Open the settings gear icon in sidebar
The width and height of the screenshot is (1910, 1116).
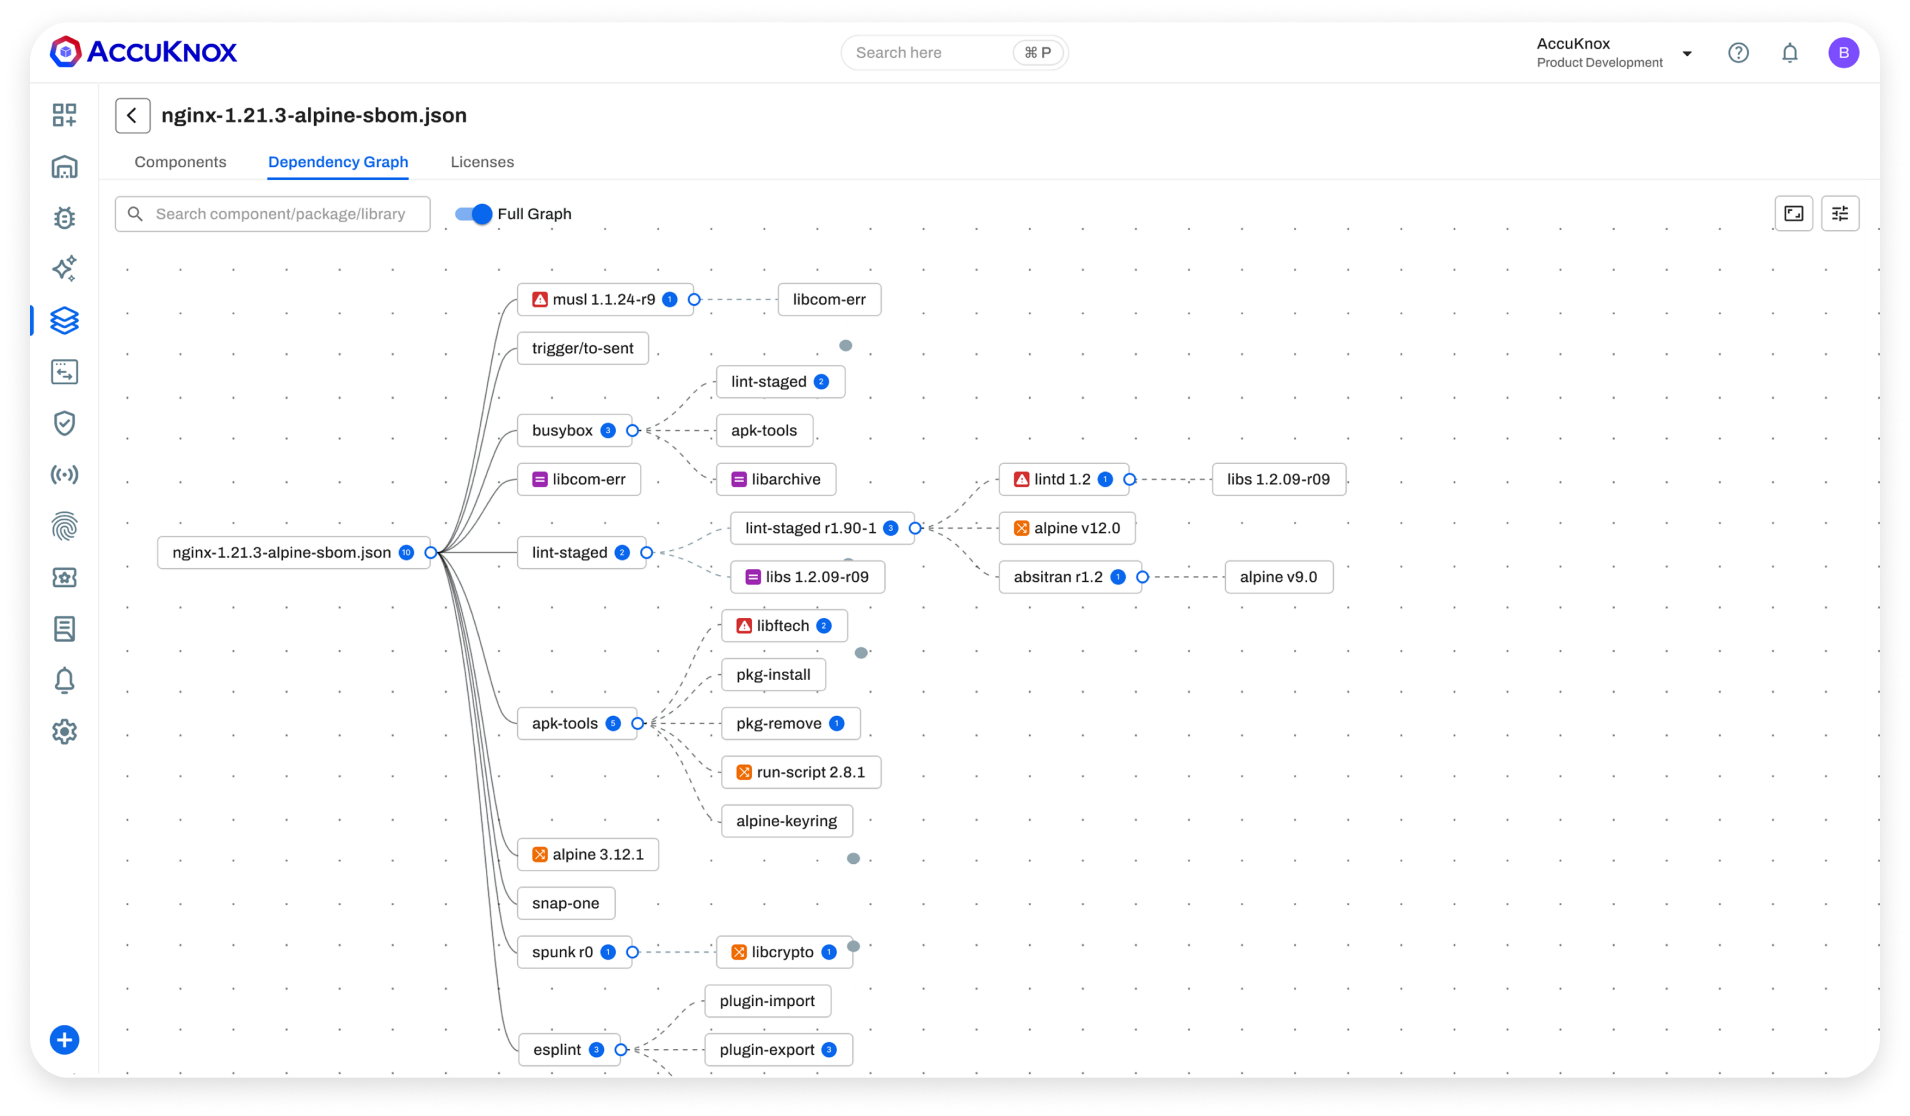pyautogui.click(x=65, y=732)
